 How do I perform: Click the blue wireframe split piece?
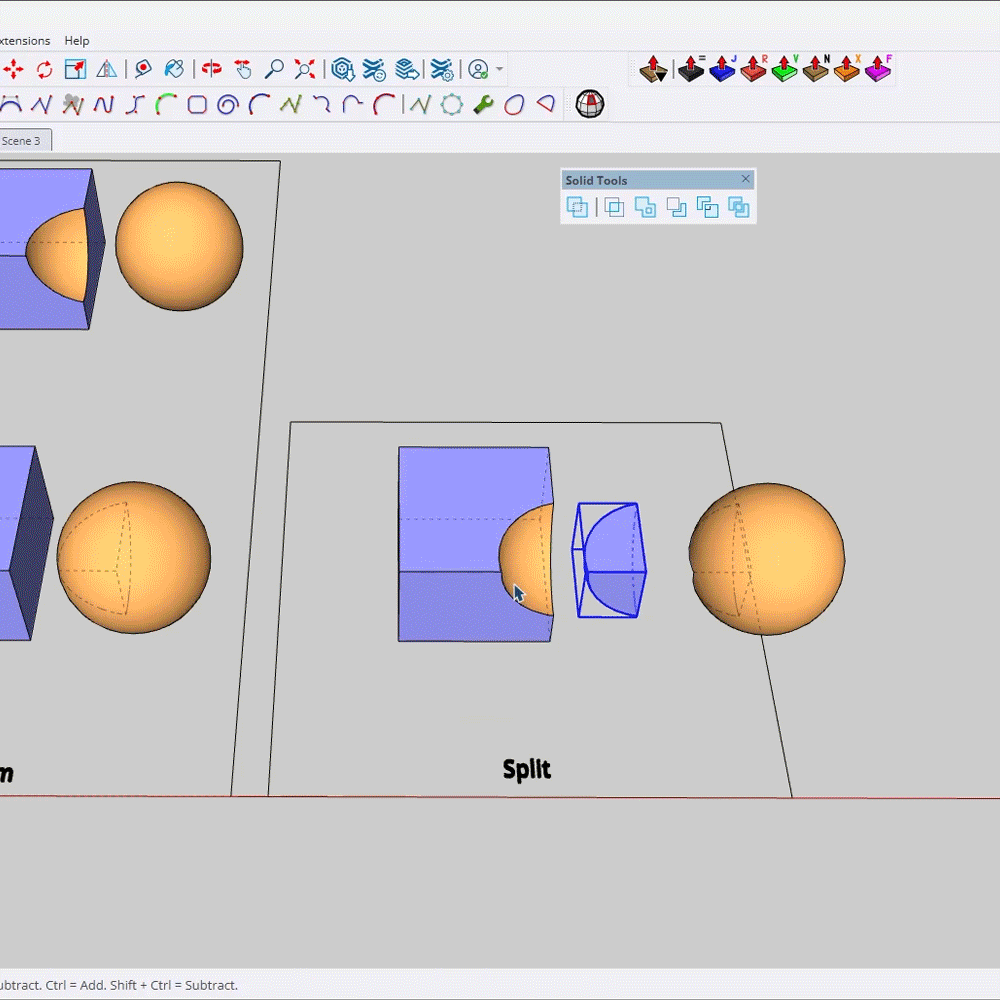pyautogui.click(x=608, y=560)
